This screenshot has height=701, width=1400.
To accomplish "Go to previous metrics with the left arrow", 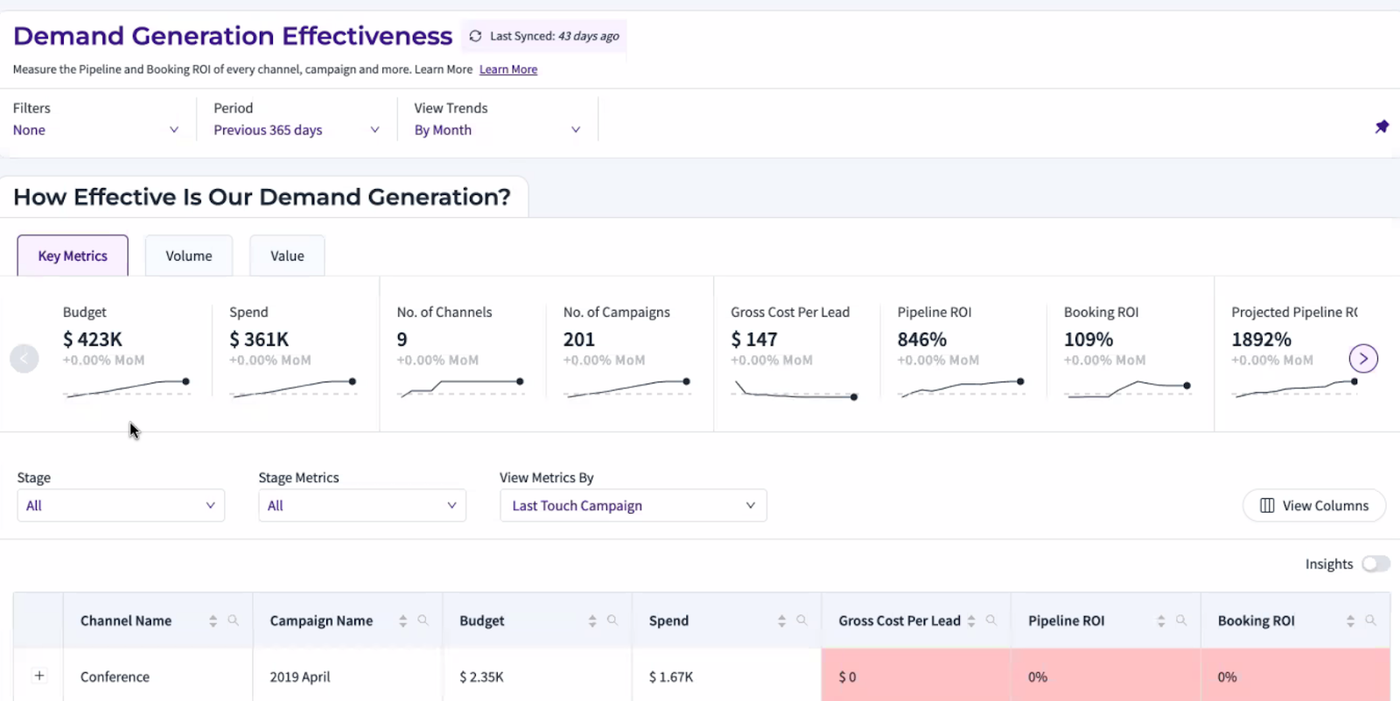I will [x=24, y=358].
